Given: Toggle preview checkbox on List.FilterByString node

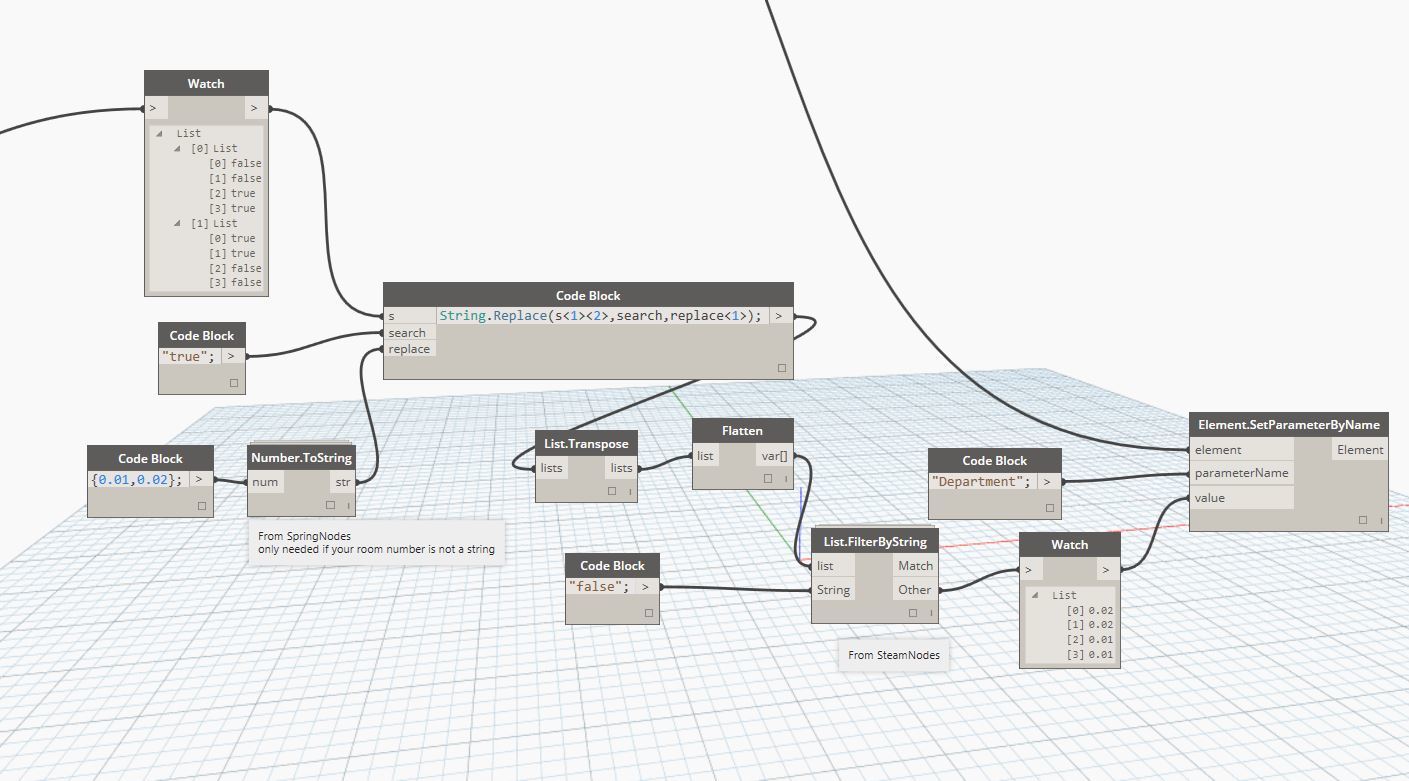Looking at the screenshot, I should coord(914,612).
